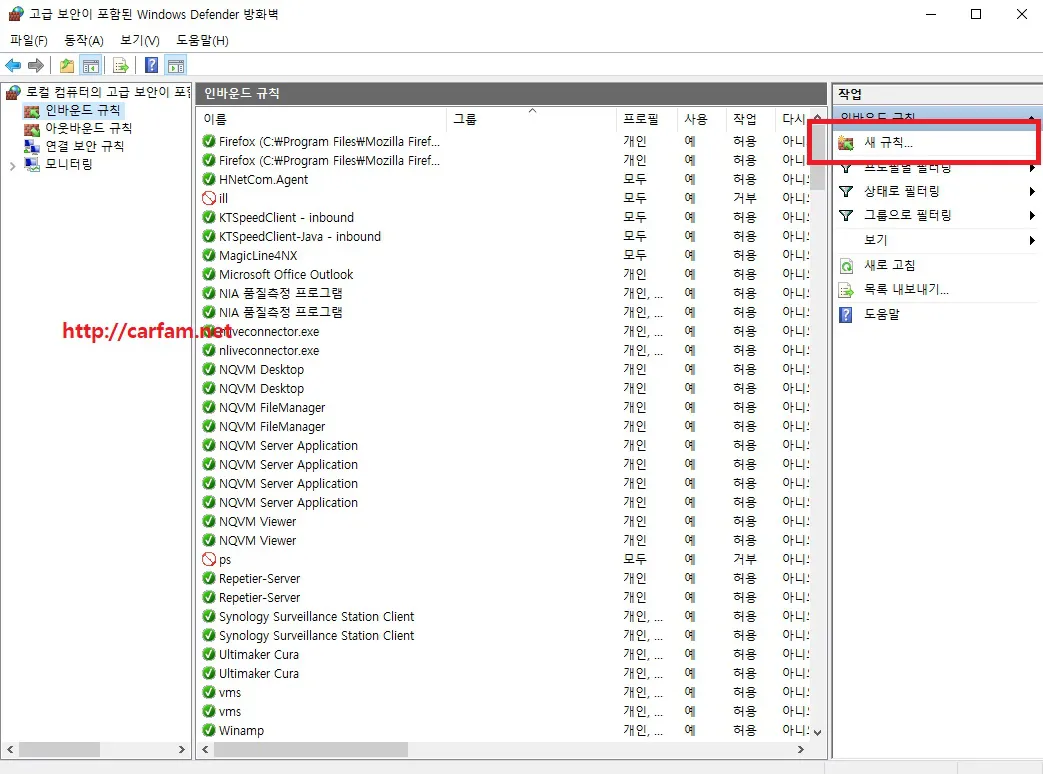The height and width of the screenshot is (774, 1043).
Task: Click the Export List toolbar icon
Action: [120, 65]
